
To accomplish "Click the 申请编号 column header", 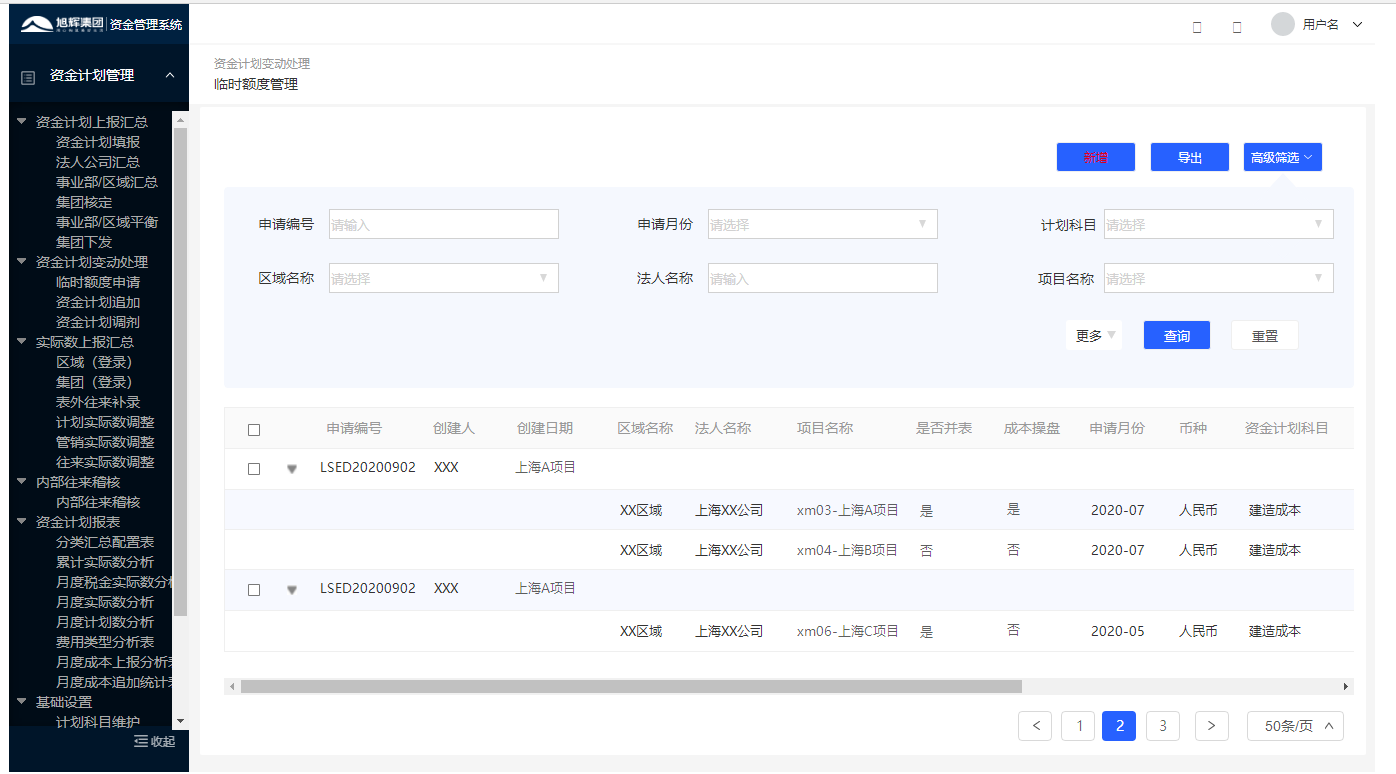I will pos(354,428).
